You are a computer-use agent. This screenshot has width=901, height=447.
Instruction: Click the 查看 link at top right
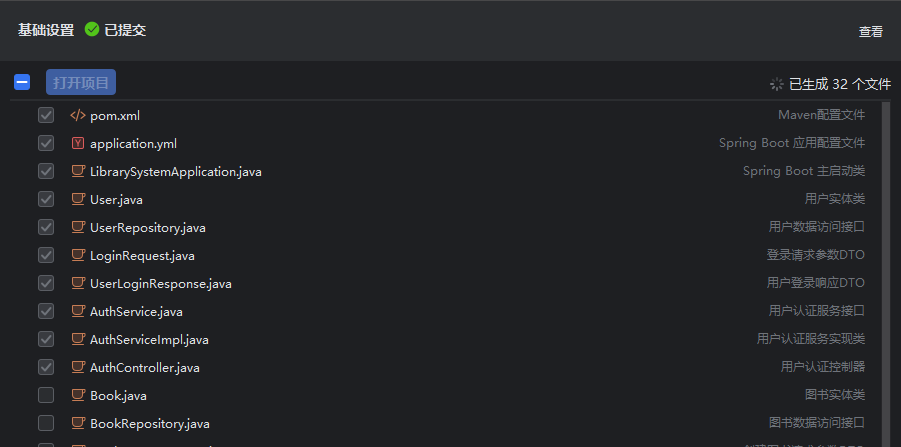click(x=870, y=32)
